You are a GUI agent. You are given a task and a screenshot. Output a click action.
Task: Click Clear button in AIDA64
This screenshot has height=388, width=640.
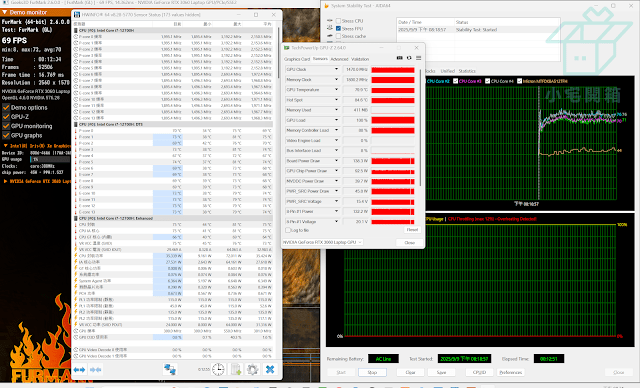pyautogui.click(x=410, y=372)
